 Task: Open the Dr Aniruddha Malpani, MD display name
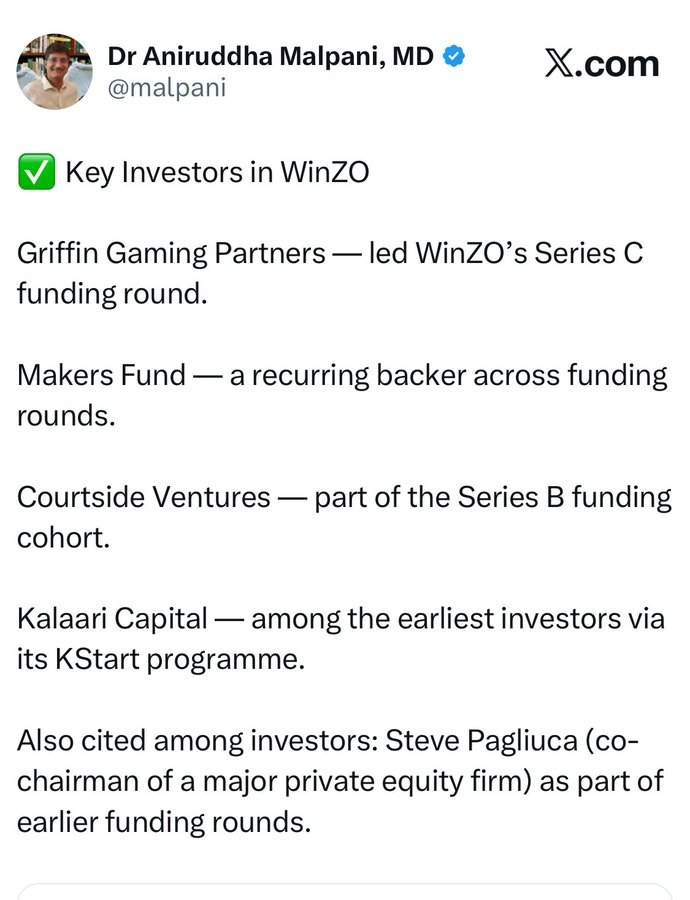point(270,56)
